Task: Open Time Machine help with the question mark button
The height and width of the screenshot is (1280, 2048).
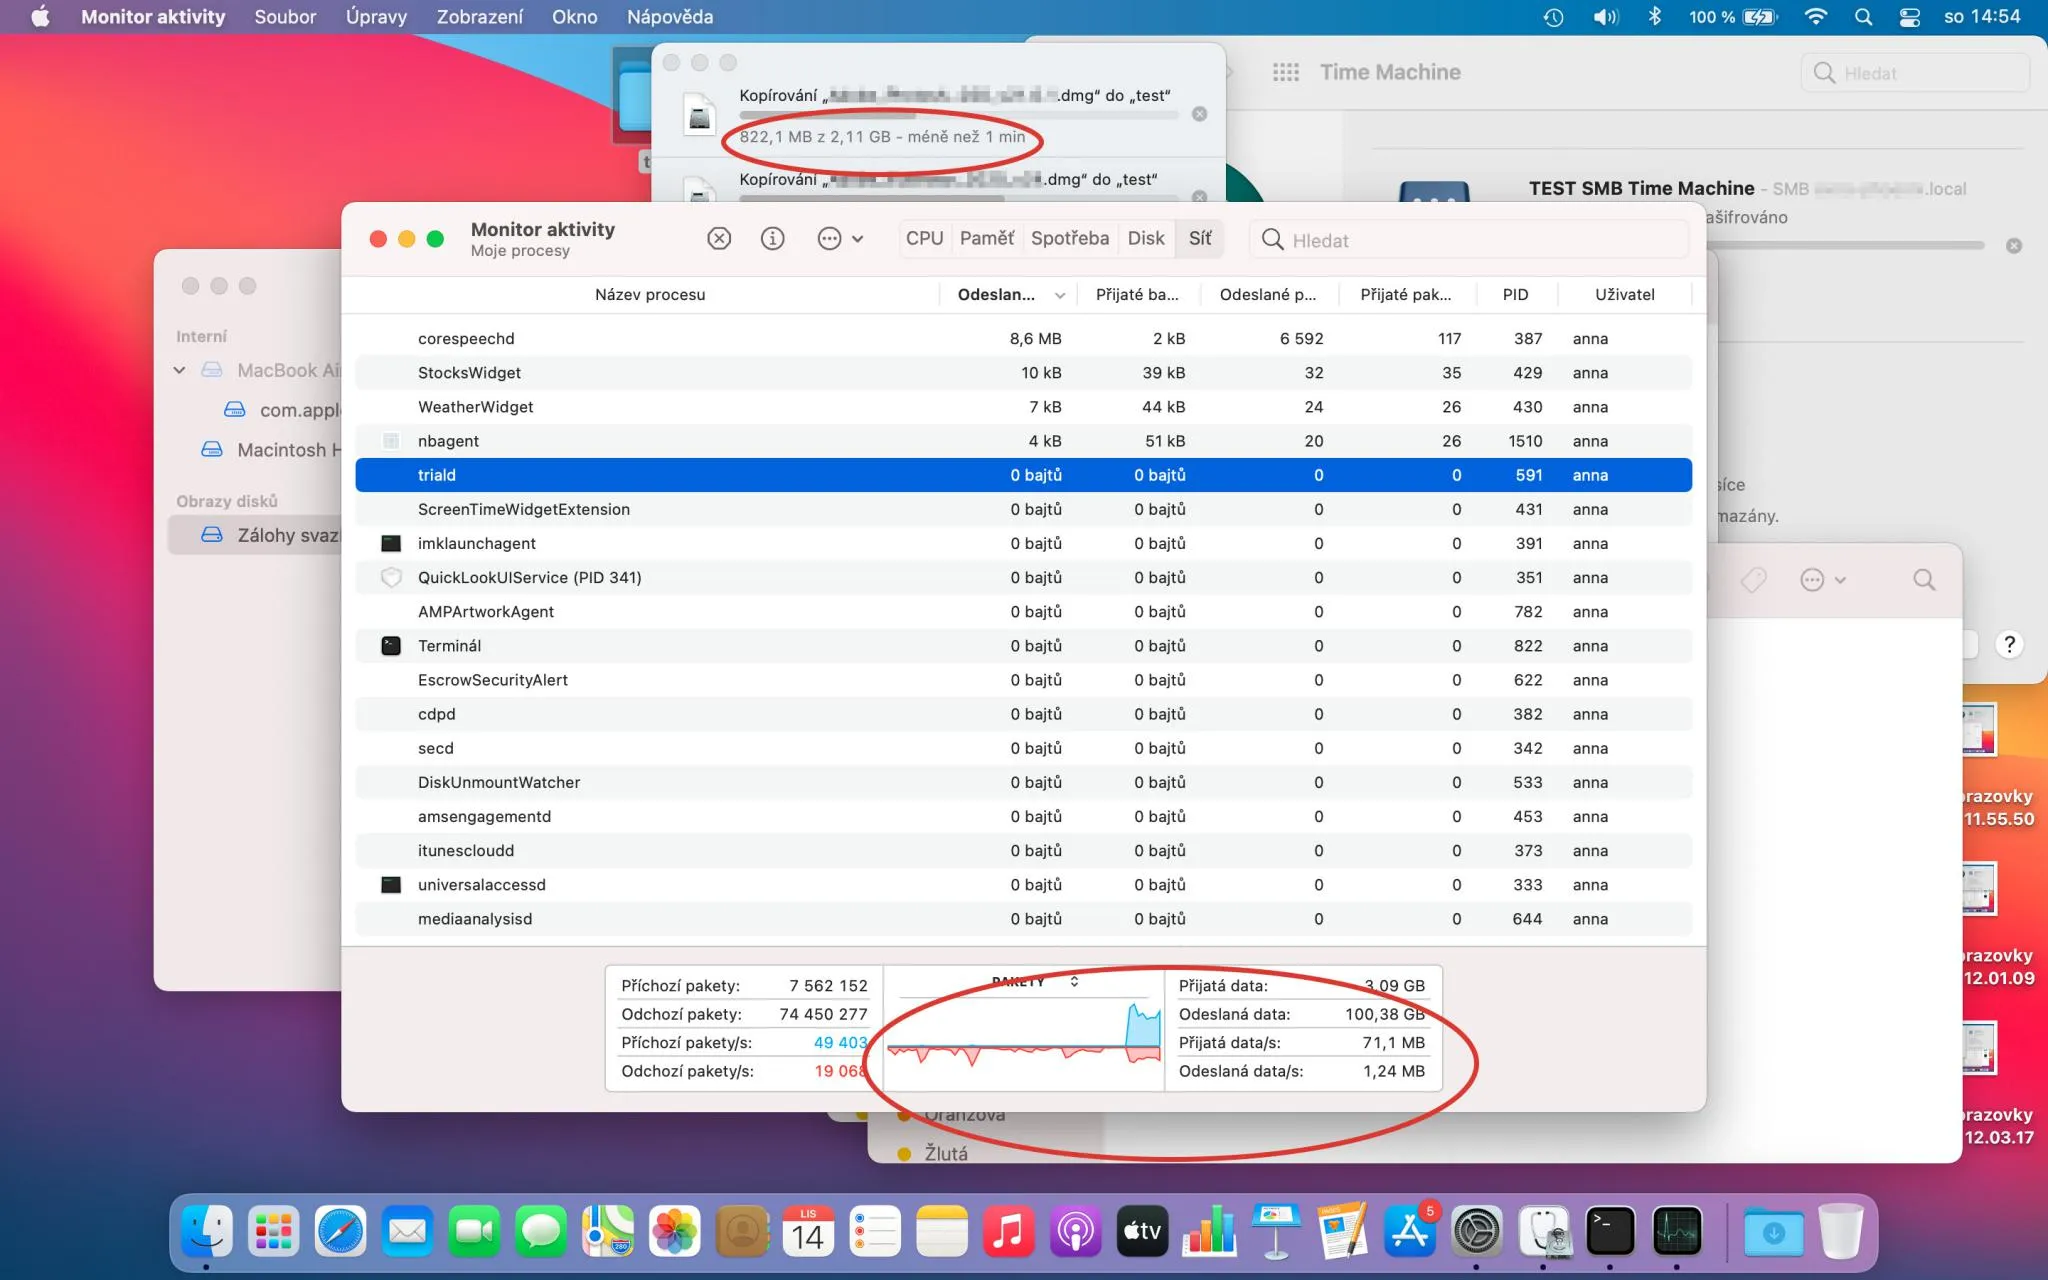Action: [x=2009, y=645]
